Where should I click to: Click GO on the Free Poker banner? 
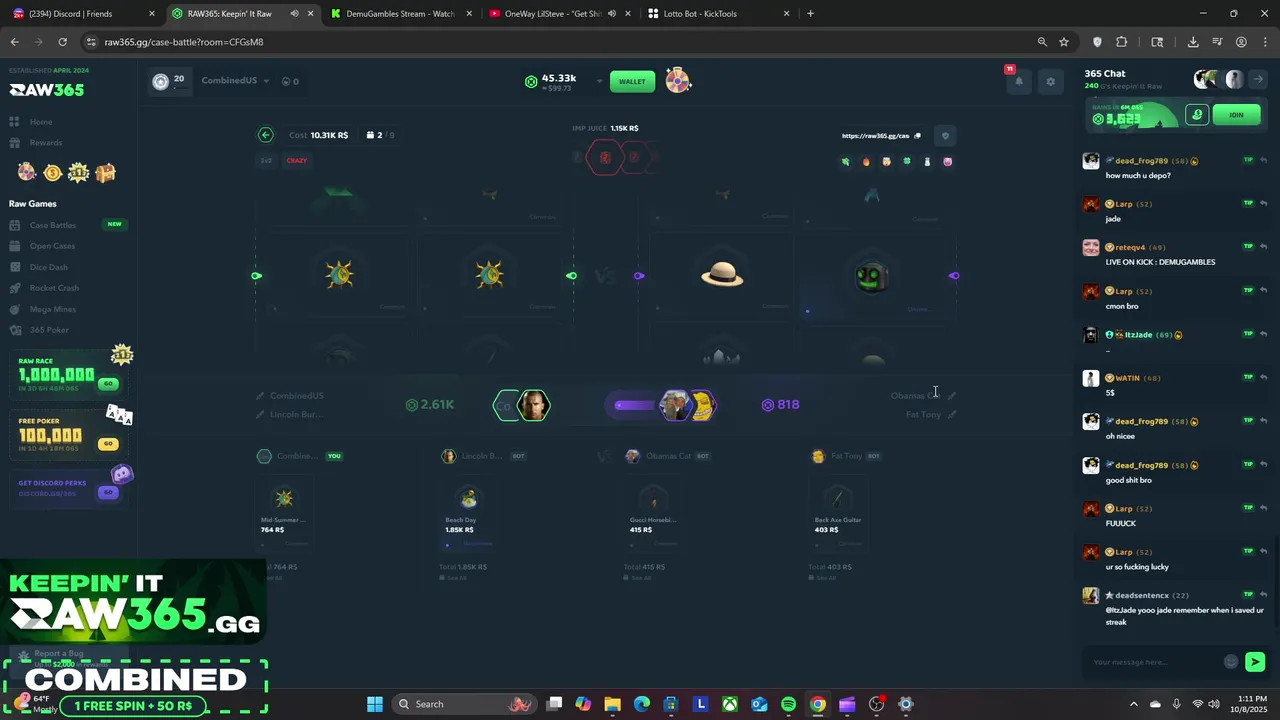click(x=108, y=444)
